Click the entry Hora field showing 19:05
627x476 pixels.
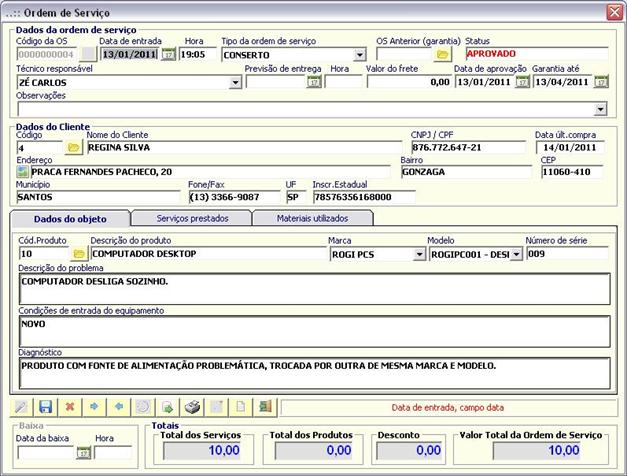(x=198, y=54)
